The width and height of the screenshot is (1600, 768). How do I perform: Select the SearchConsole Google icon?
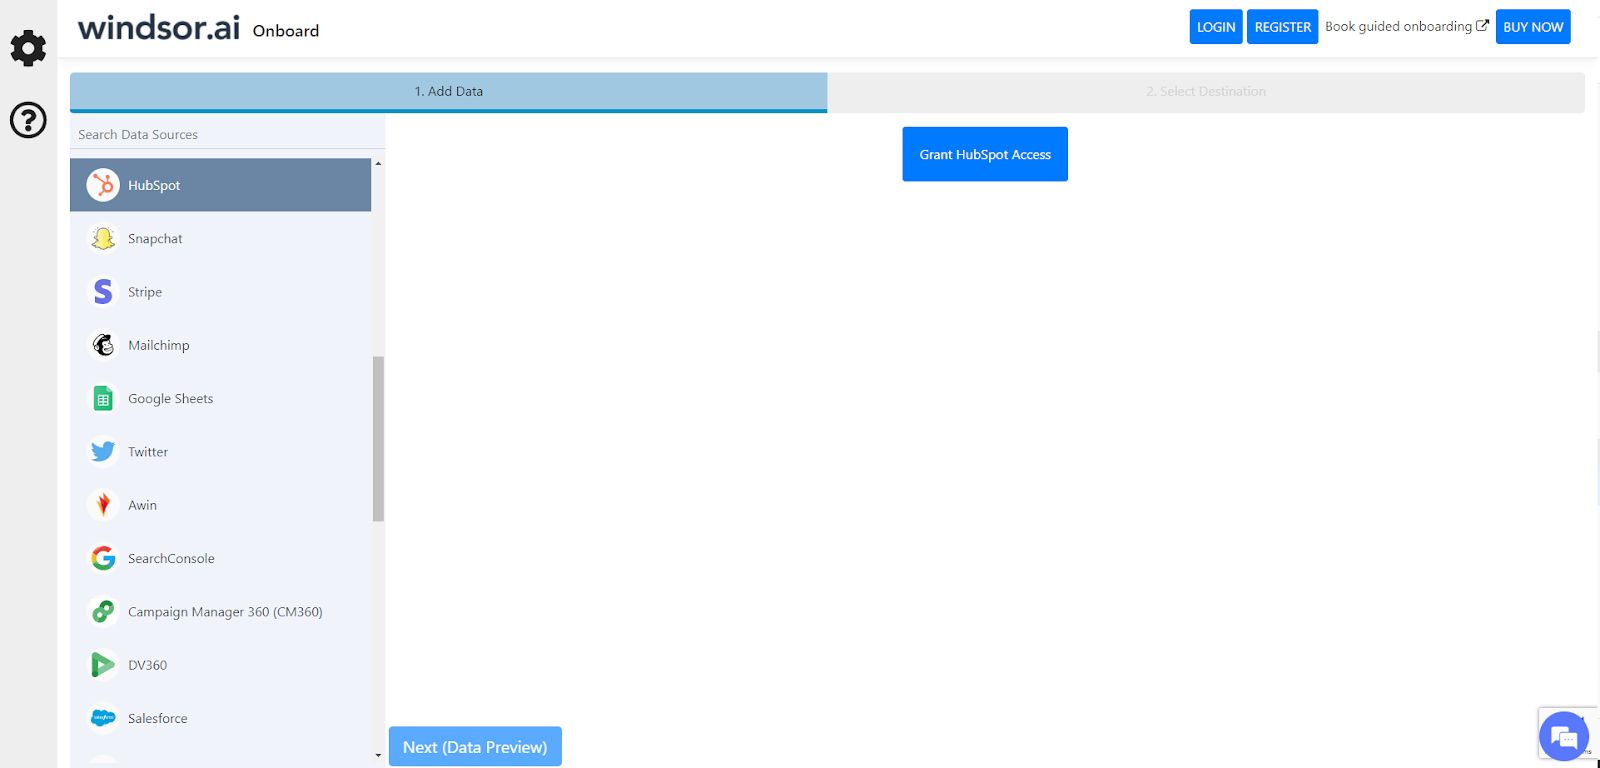pyautogui.click(x=103, y=558)
